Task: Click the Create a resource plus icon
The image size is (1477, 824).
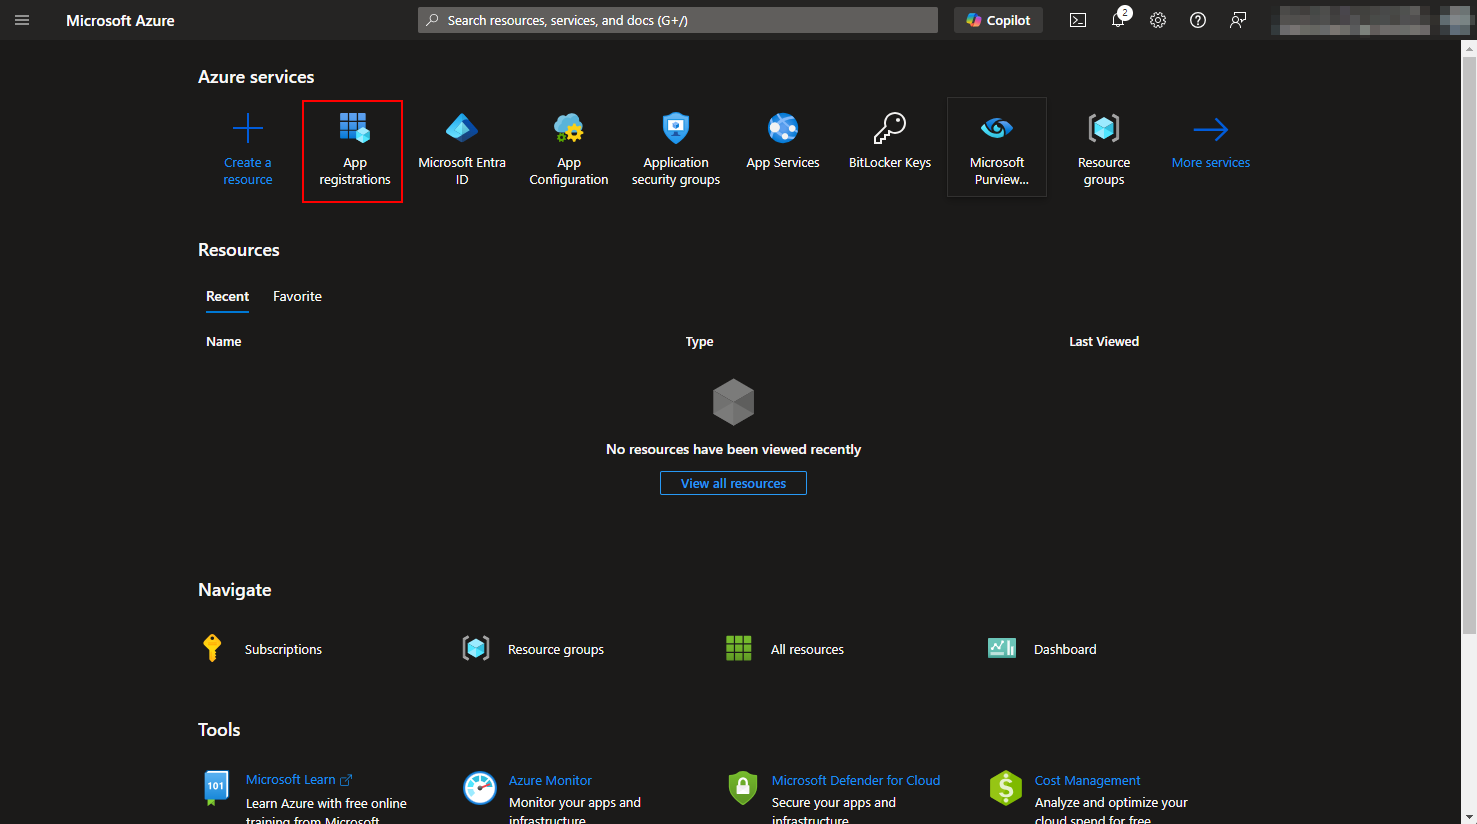Action: click(247, 129)
